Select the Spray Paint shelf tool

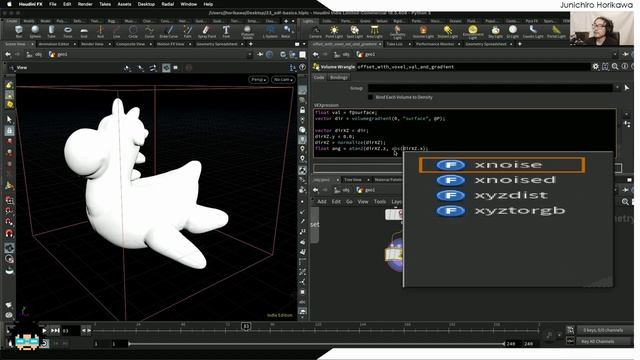207,31
